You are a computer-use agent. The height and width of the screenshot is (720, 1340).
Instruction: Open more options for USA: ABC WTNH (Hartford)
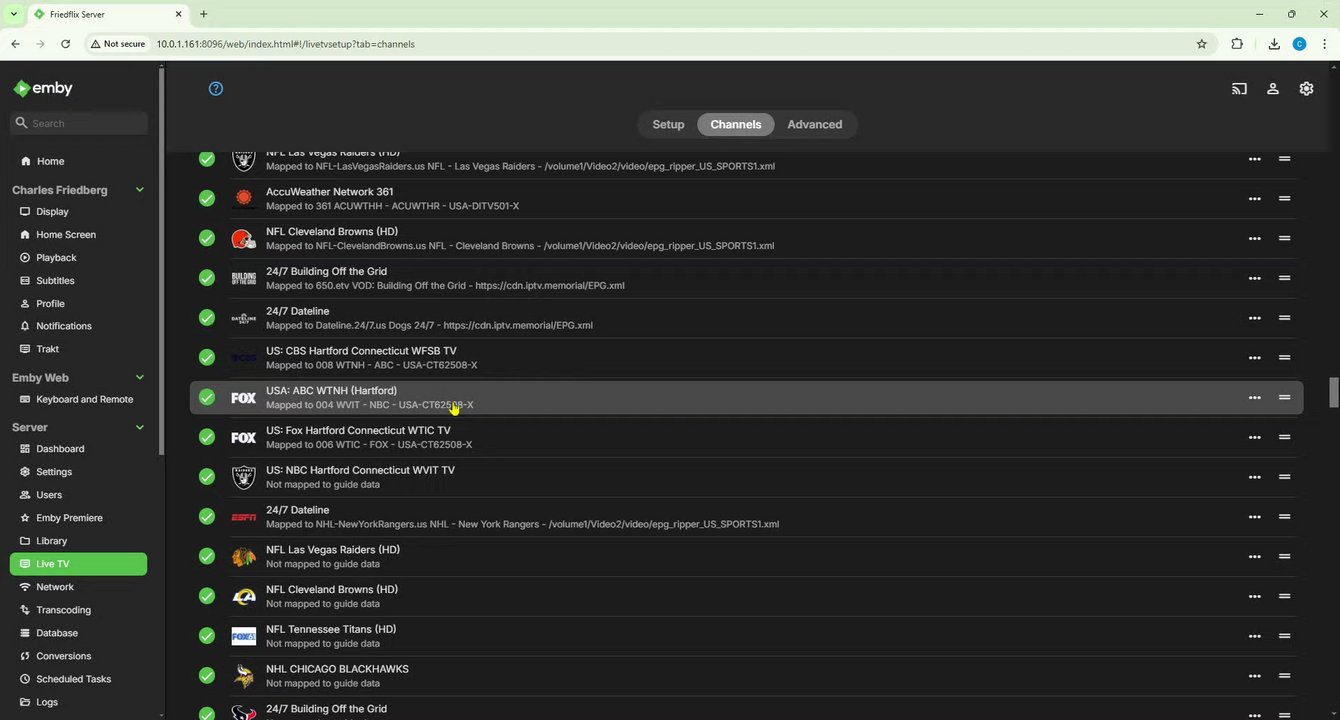(1254, 398)
